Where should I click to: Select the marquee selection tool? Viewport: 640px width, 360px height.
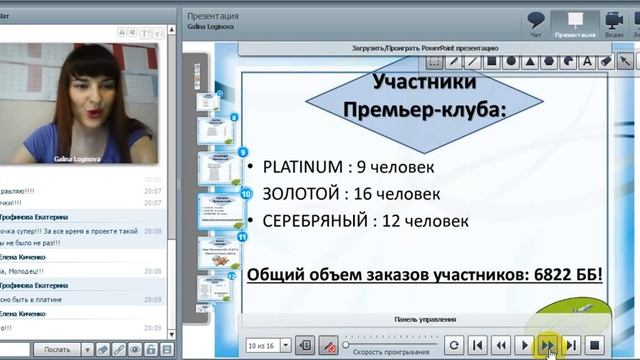434,62
